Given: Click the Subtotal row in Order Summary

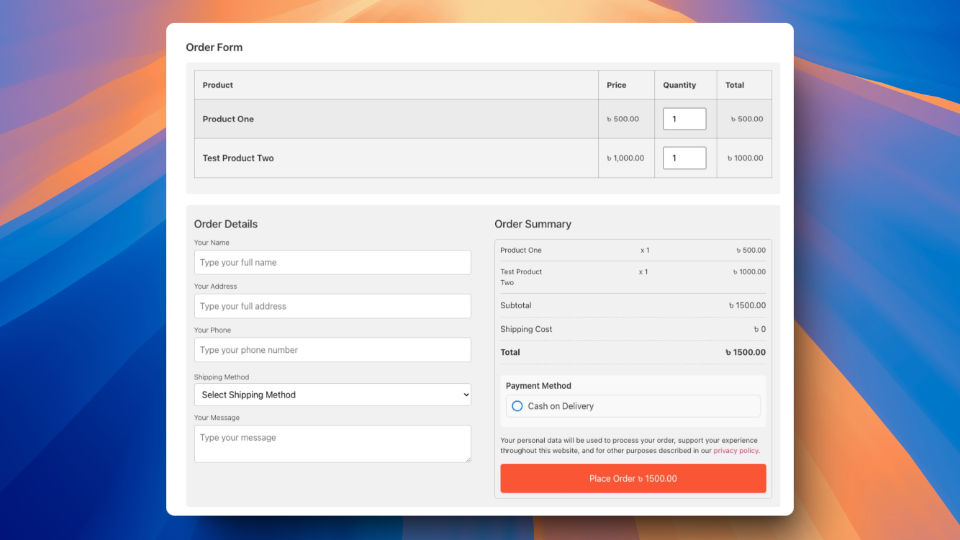Looking at the screenshot, I should click(x=516, y=305).
